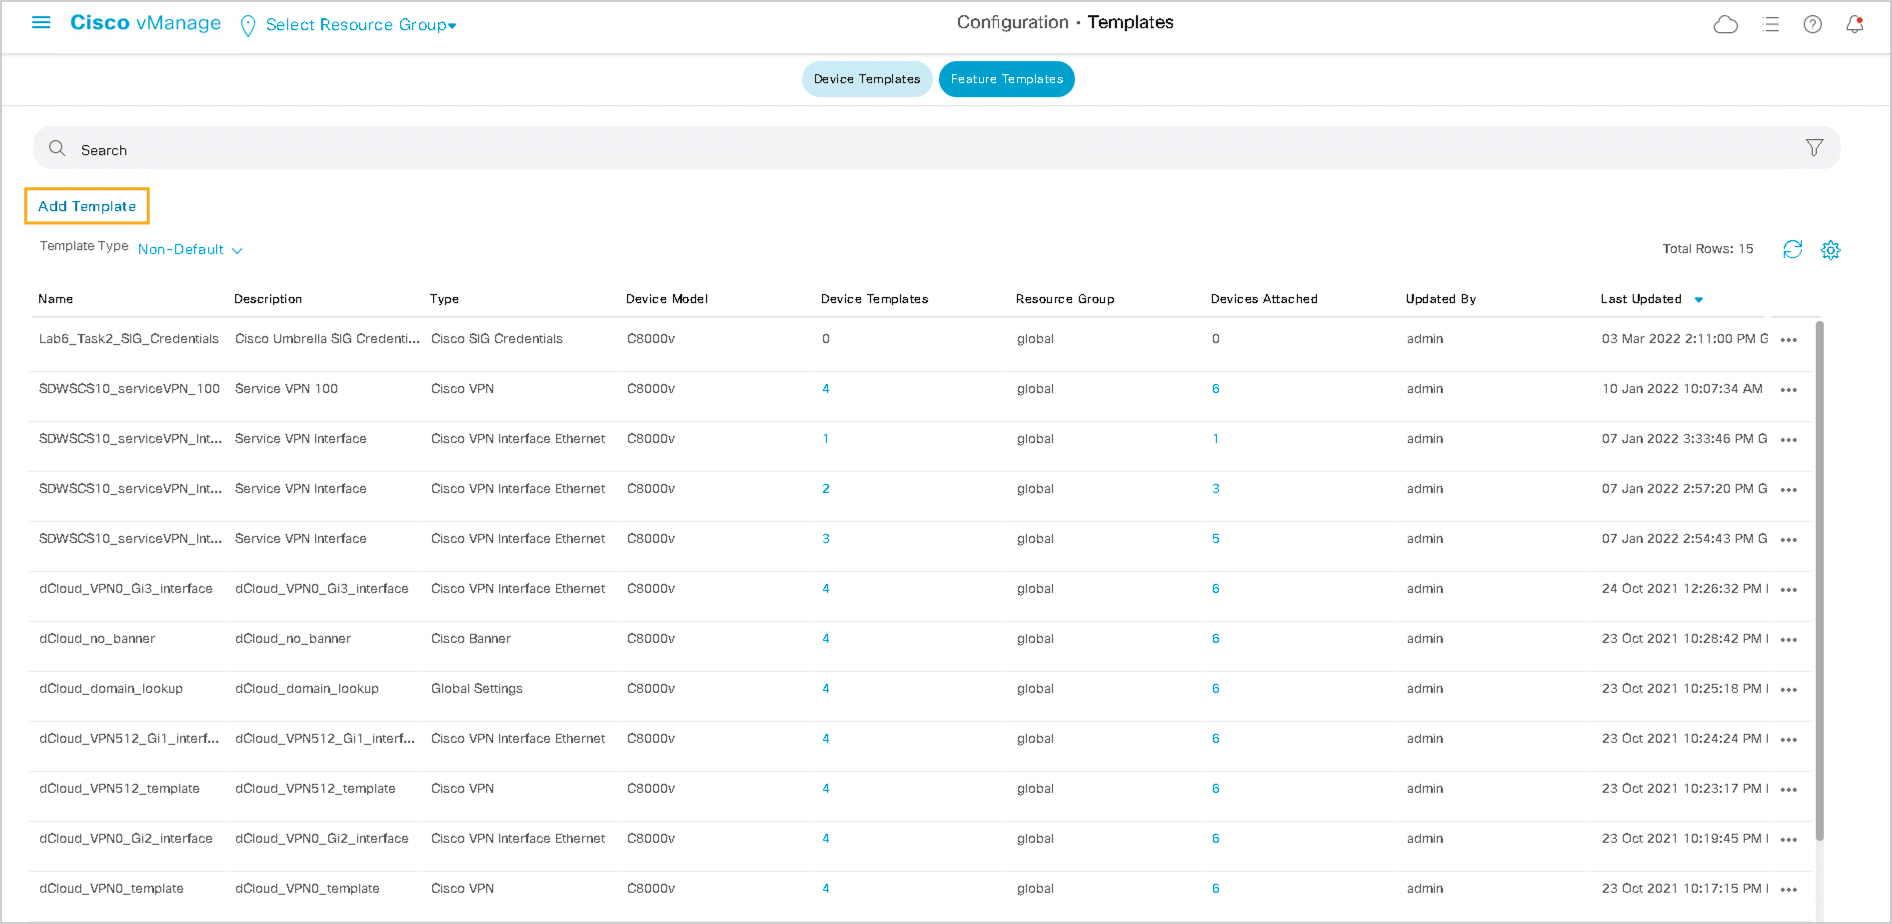
Task: Open more actions for dCloud_VPN512_Gi1 row
Action: click(1789, 740)
